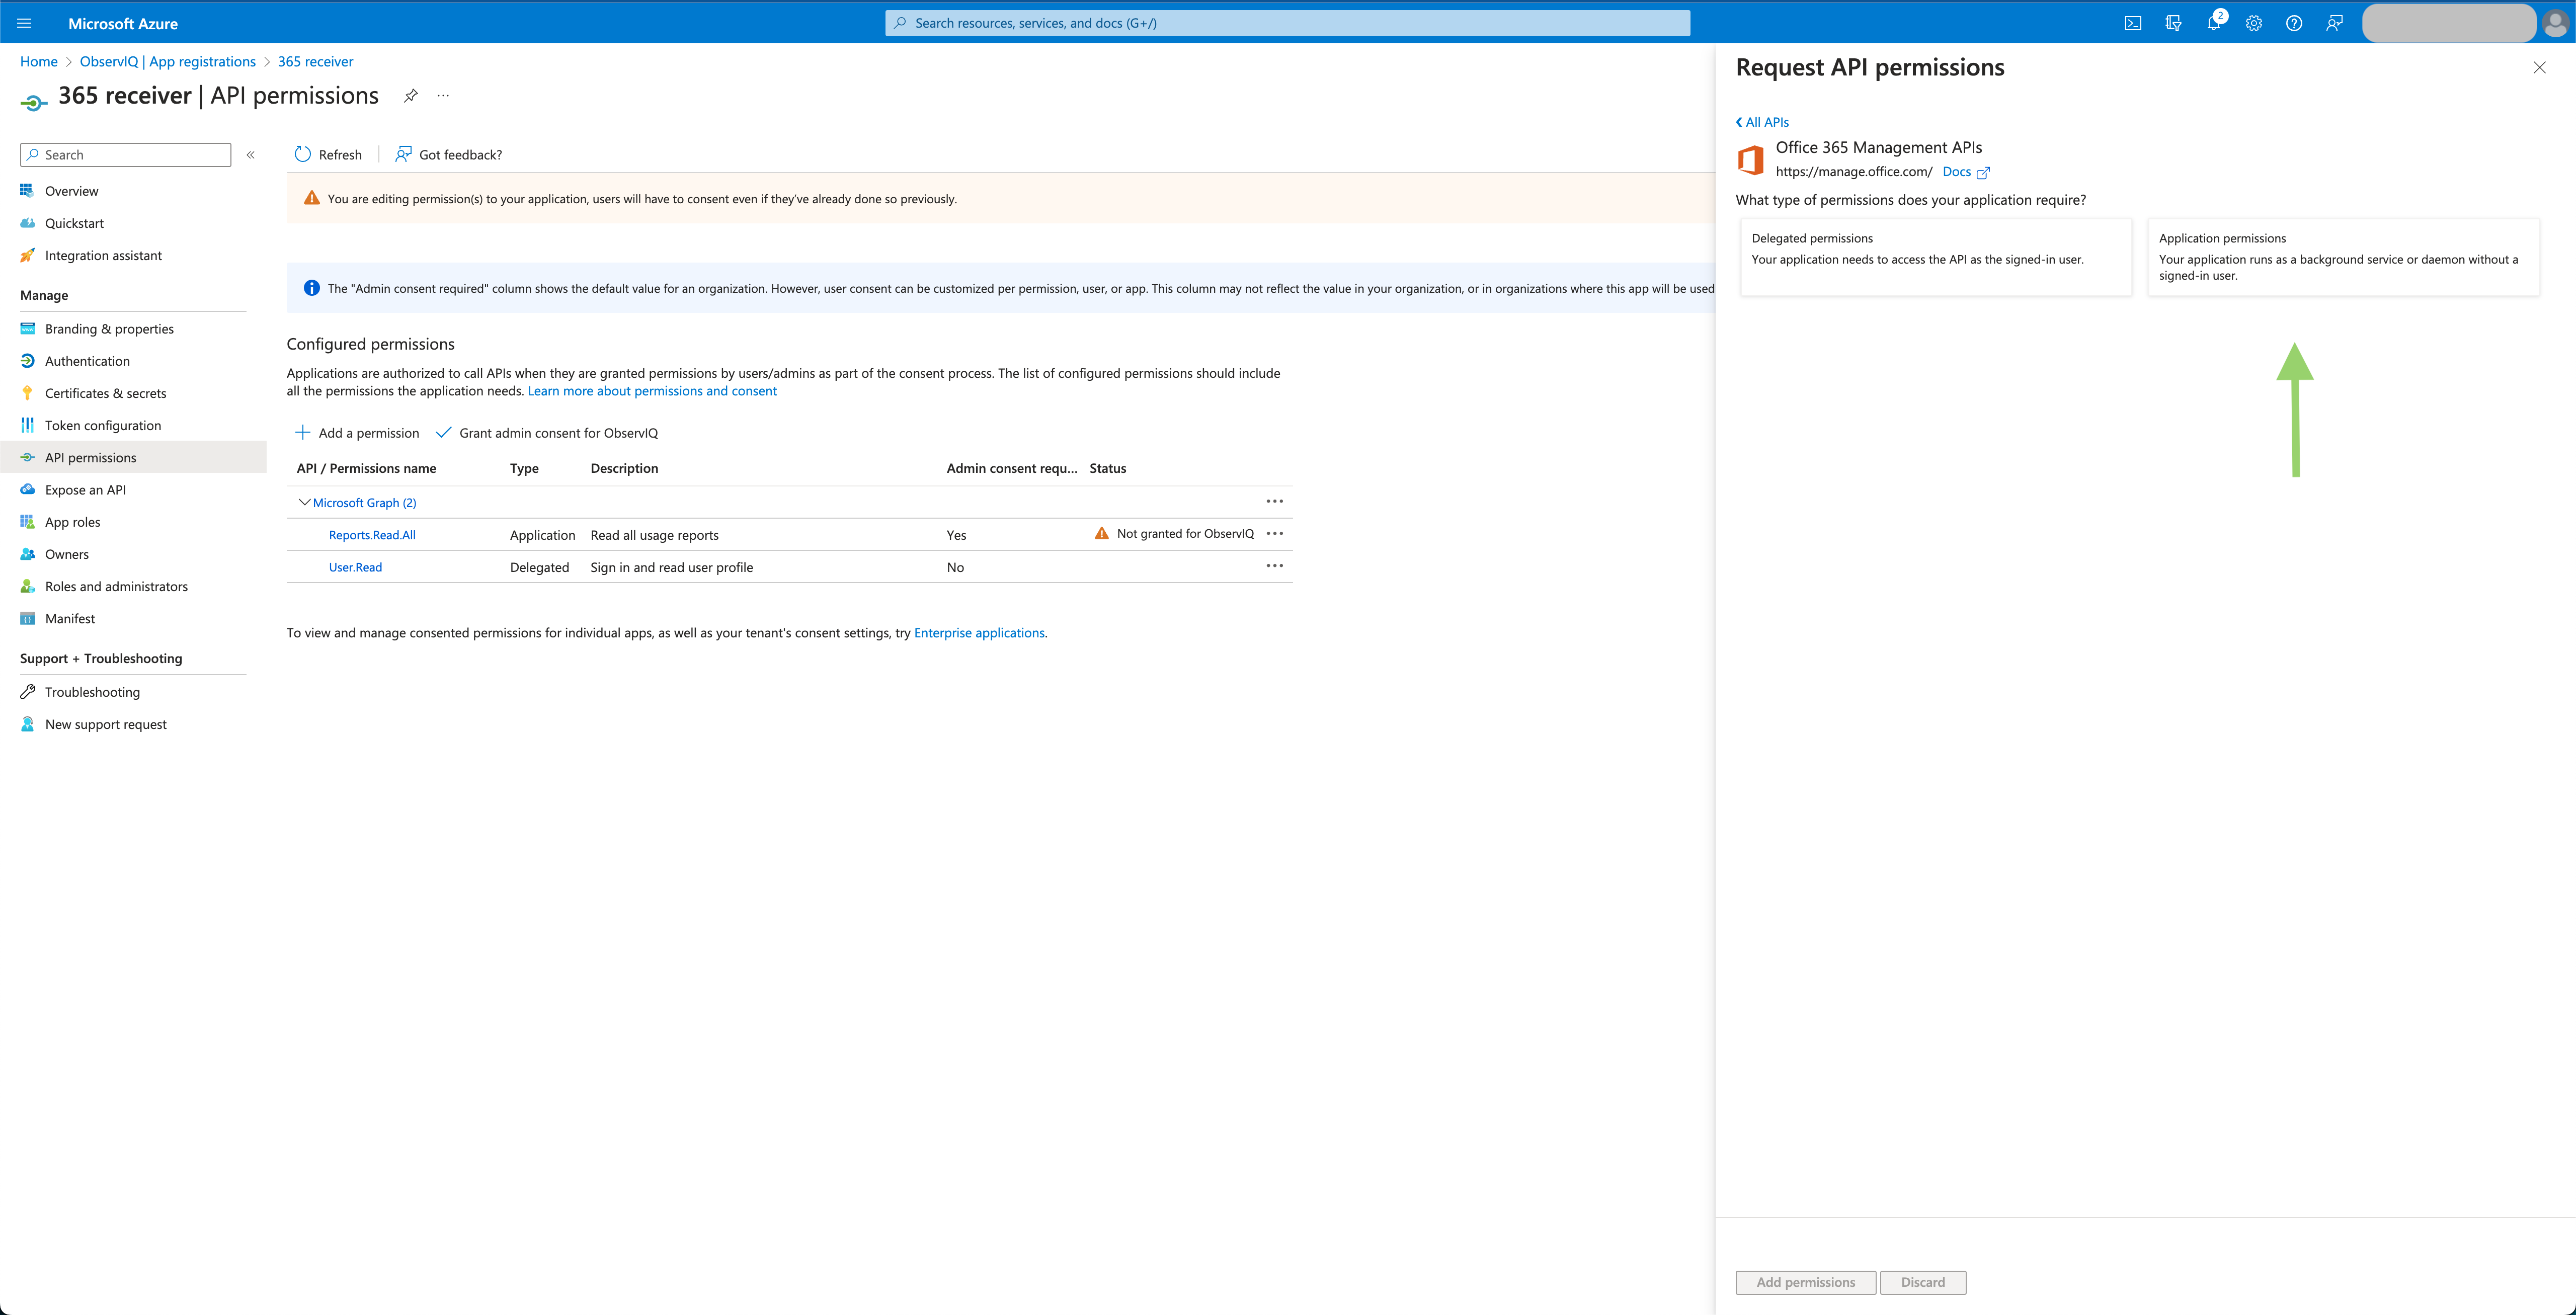Open the ellipsis menu beside the page title

pyautogui.click(x=443, y=96)
